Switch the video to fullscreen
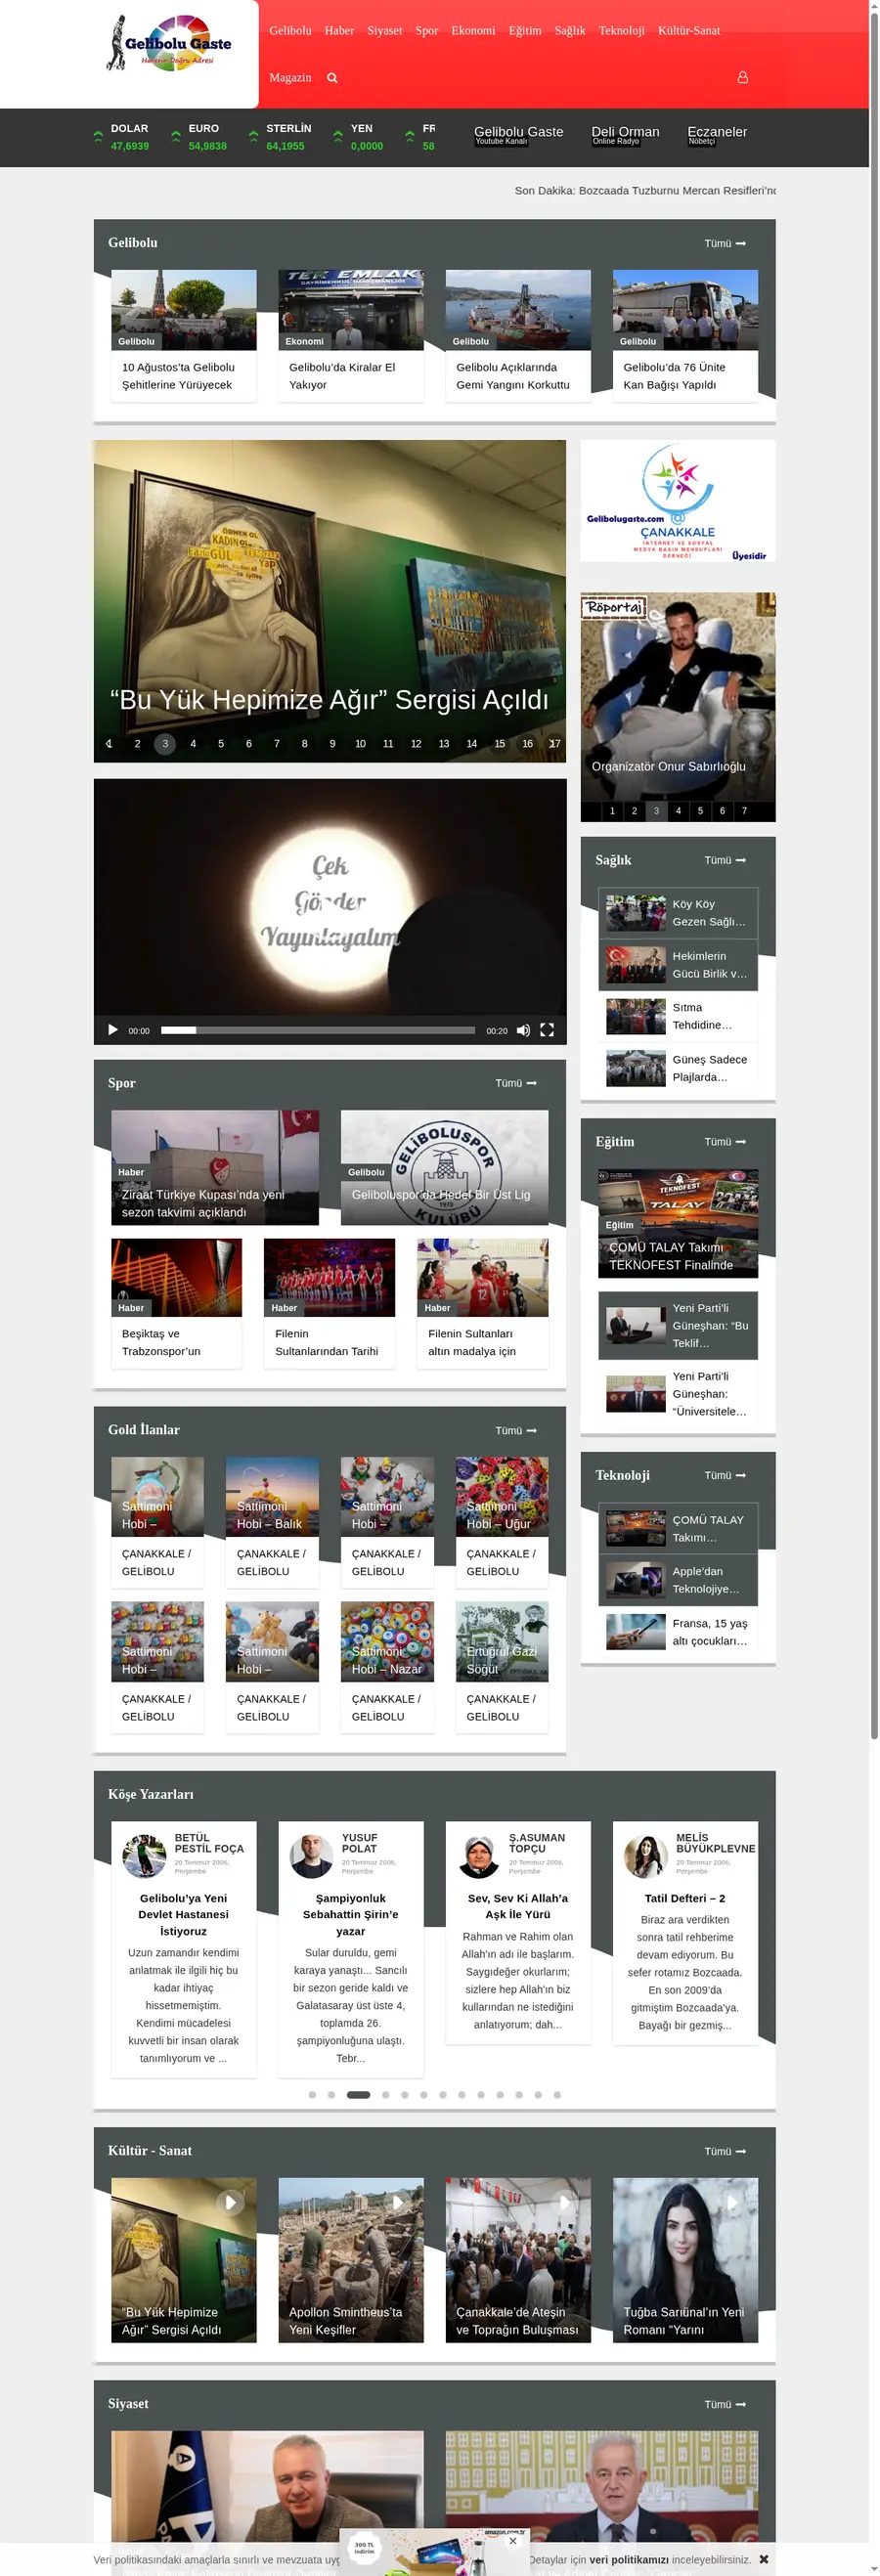The height and width of the screenshot is (2576, 880). (547, 1030)
